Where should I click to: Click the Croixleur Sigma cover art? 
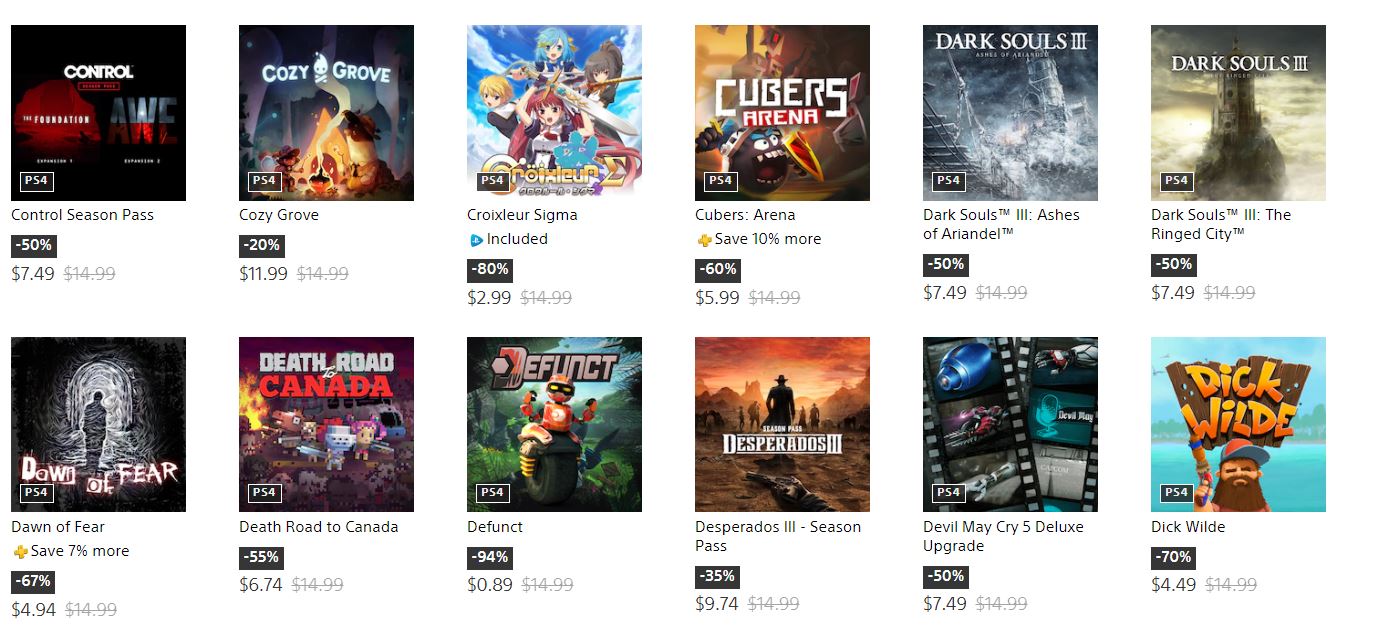pos(554,113)
